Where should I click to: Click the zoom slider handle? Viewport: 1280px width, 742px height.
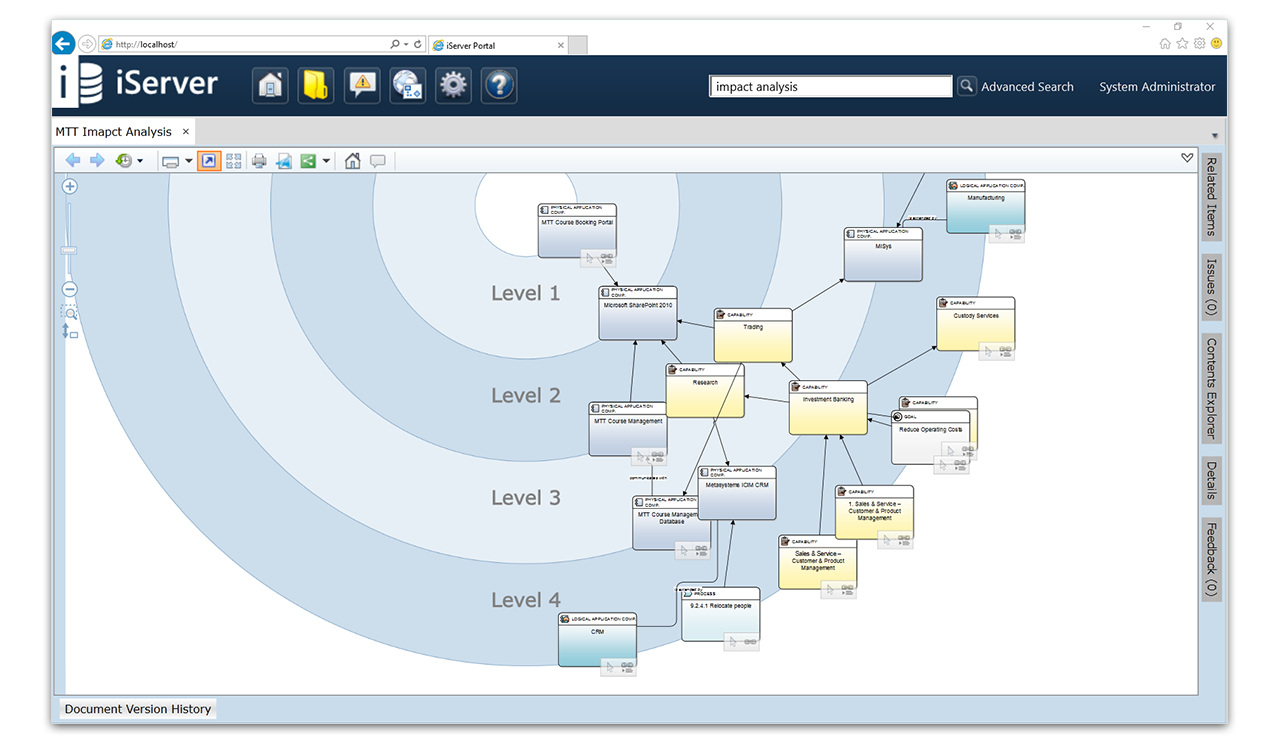[70, 249]
